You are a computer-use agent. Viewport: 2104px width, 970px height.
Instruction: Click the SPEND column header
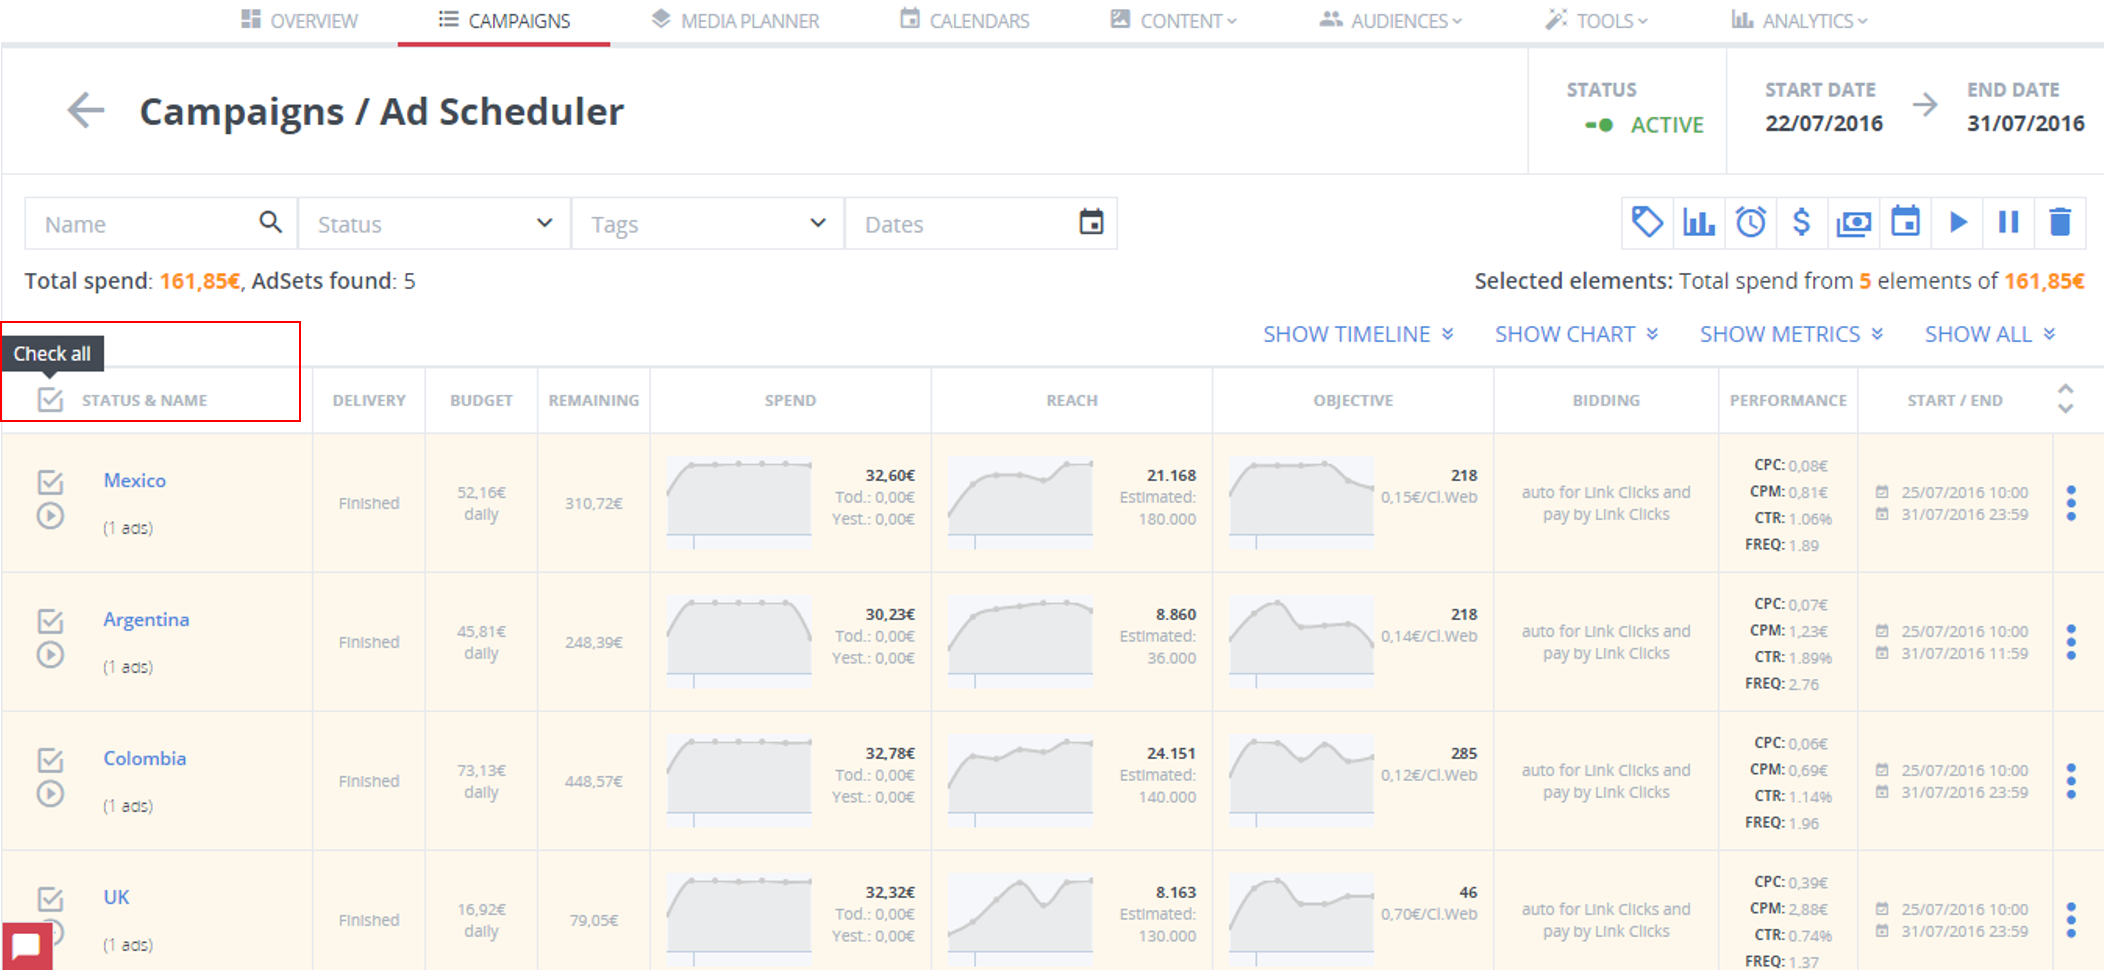click(x=790, y=400)
